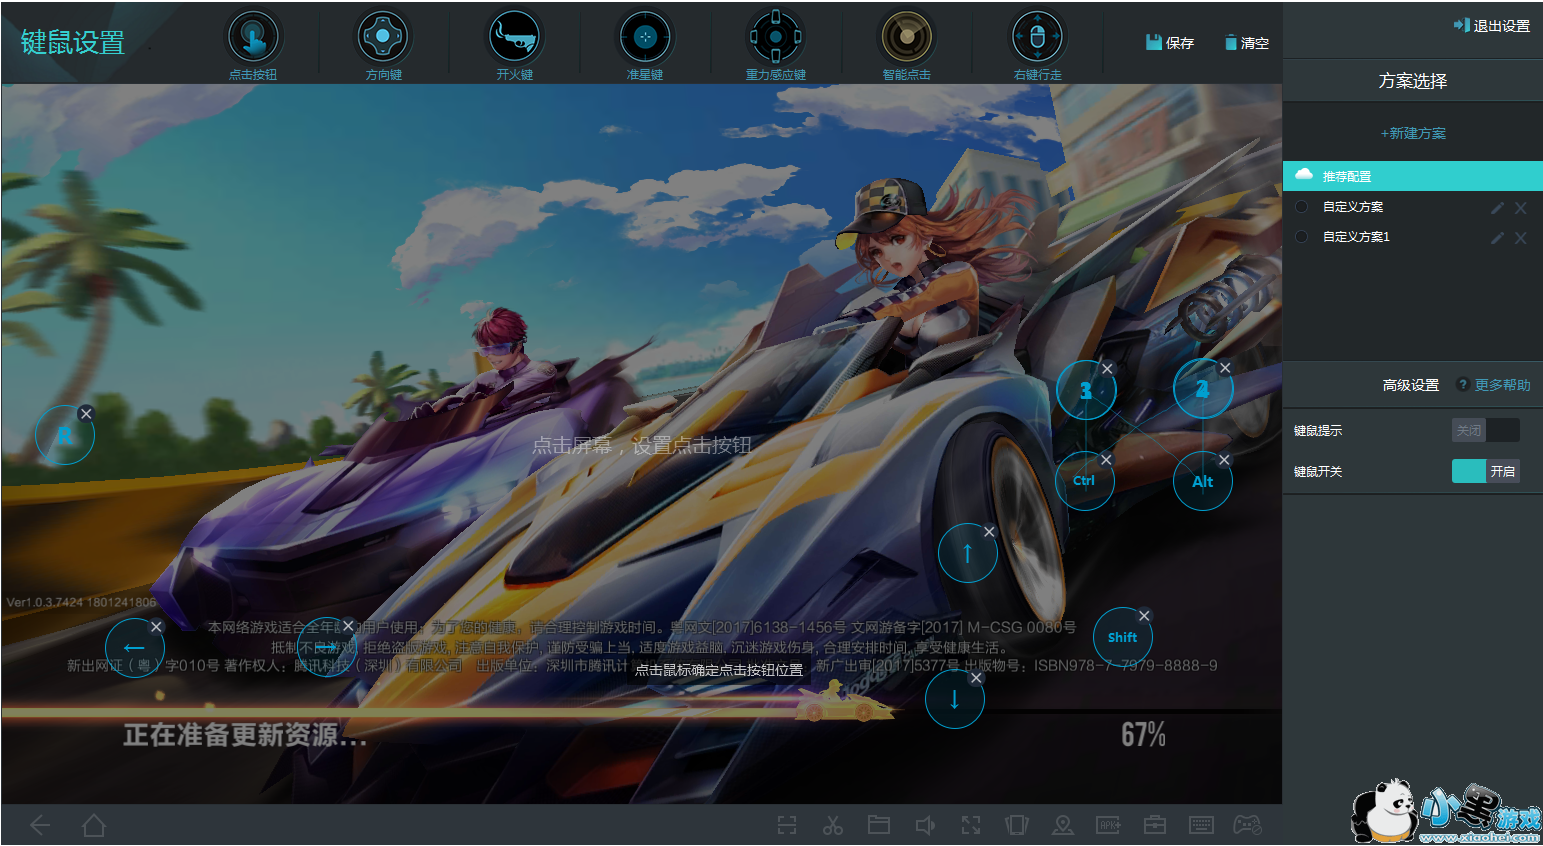Delete 自定义方案1 with its X icon
Image resolution: width=1543 pixels, height=846 pixels.
pyautogui.click(x=1521, y=238)
